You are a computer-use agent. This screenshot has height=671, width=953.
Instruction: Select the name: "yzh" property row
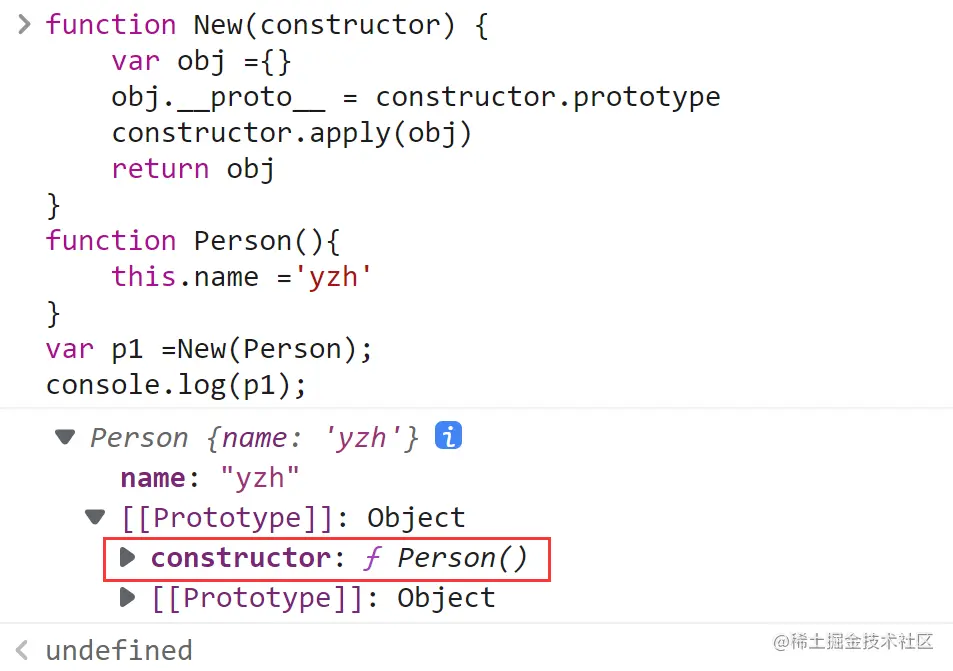210,478
